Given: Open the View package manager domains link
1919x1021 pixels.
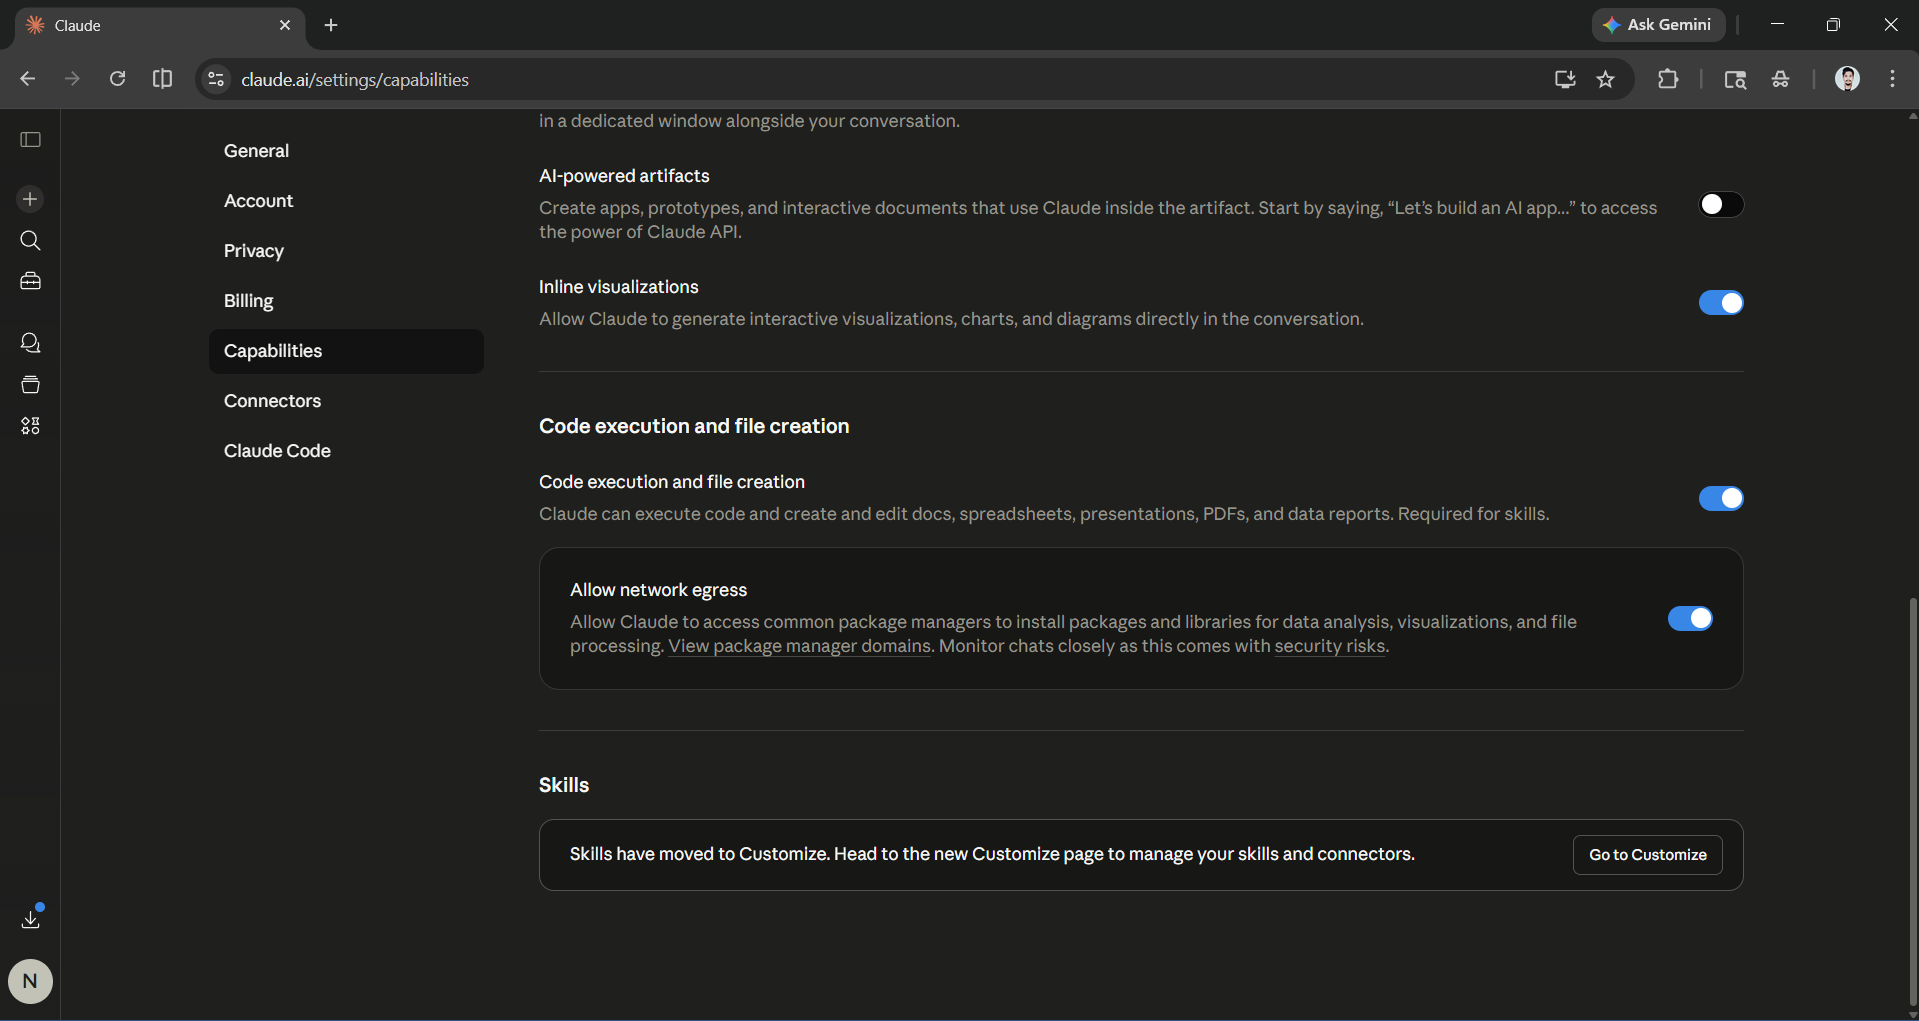Looking at the screenshot, I should click(800, 646).
